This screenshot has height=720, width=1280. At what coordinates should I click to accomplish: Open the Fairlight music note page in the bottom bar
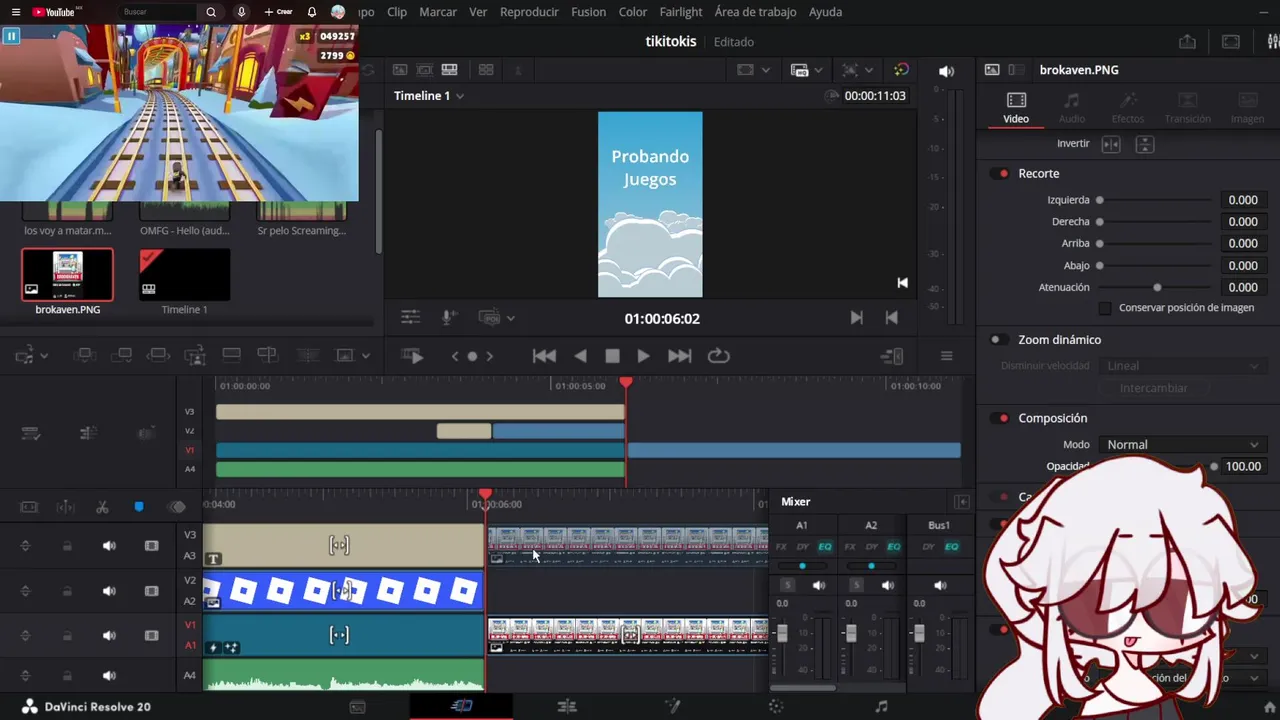(881, 706)
